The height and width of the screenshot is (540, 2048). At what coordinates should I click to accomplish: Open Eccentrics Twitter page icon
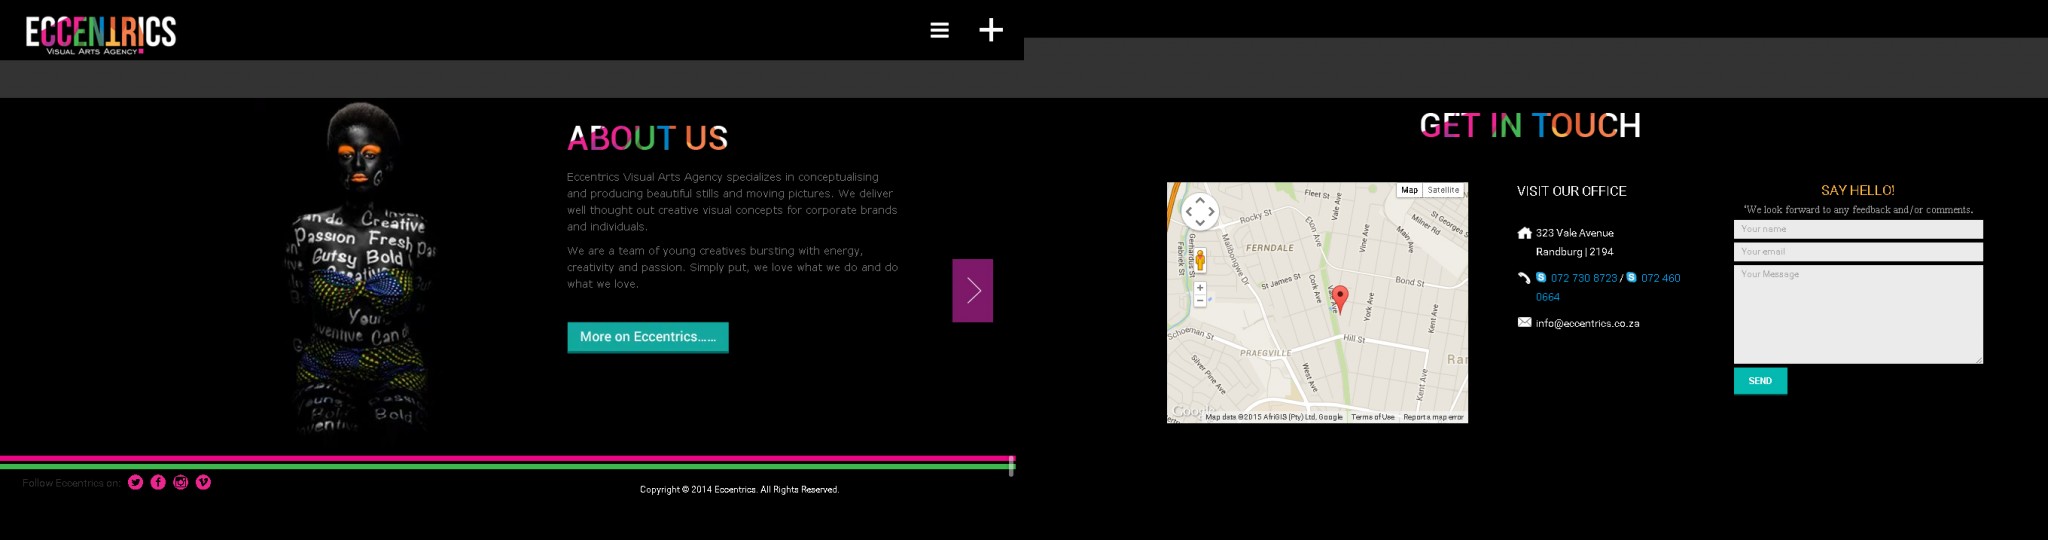click(136, 483)
